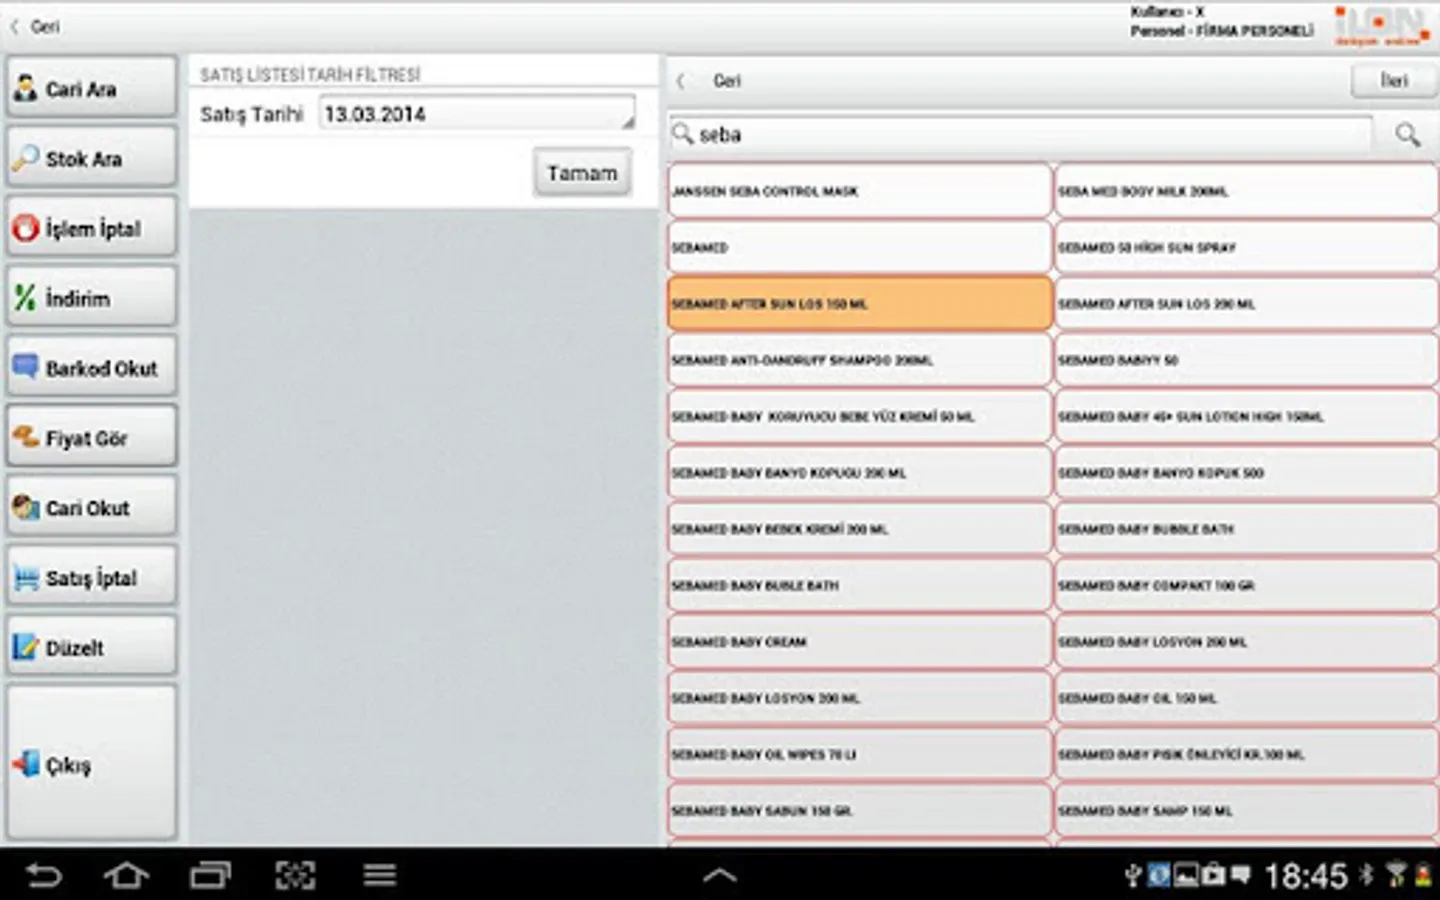Screen dimensions: 1440x900
Task: Go back using Geri in the top title bar
Action: (37, 27)
